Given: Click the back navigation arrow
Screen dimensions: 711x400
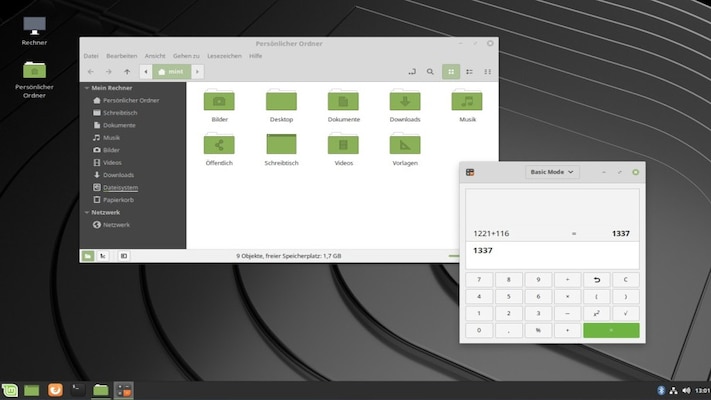Looking at the screenshot, I should coord(91,72).
